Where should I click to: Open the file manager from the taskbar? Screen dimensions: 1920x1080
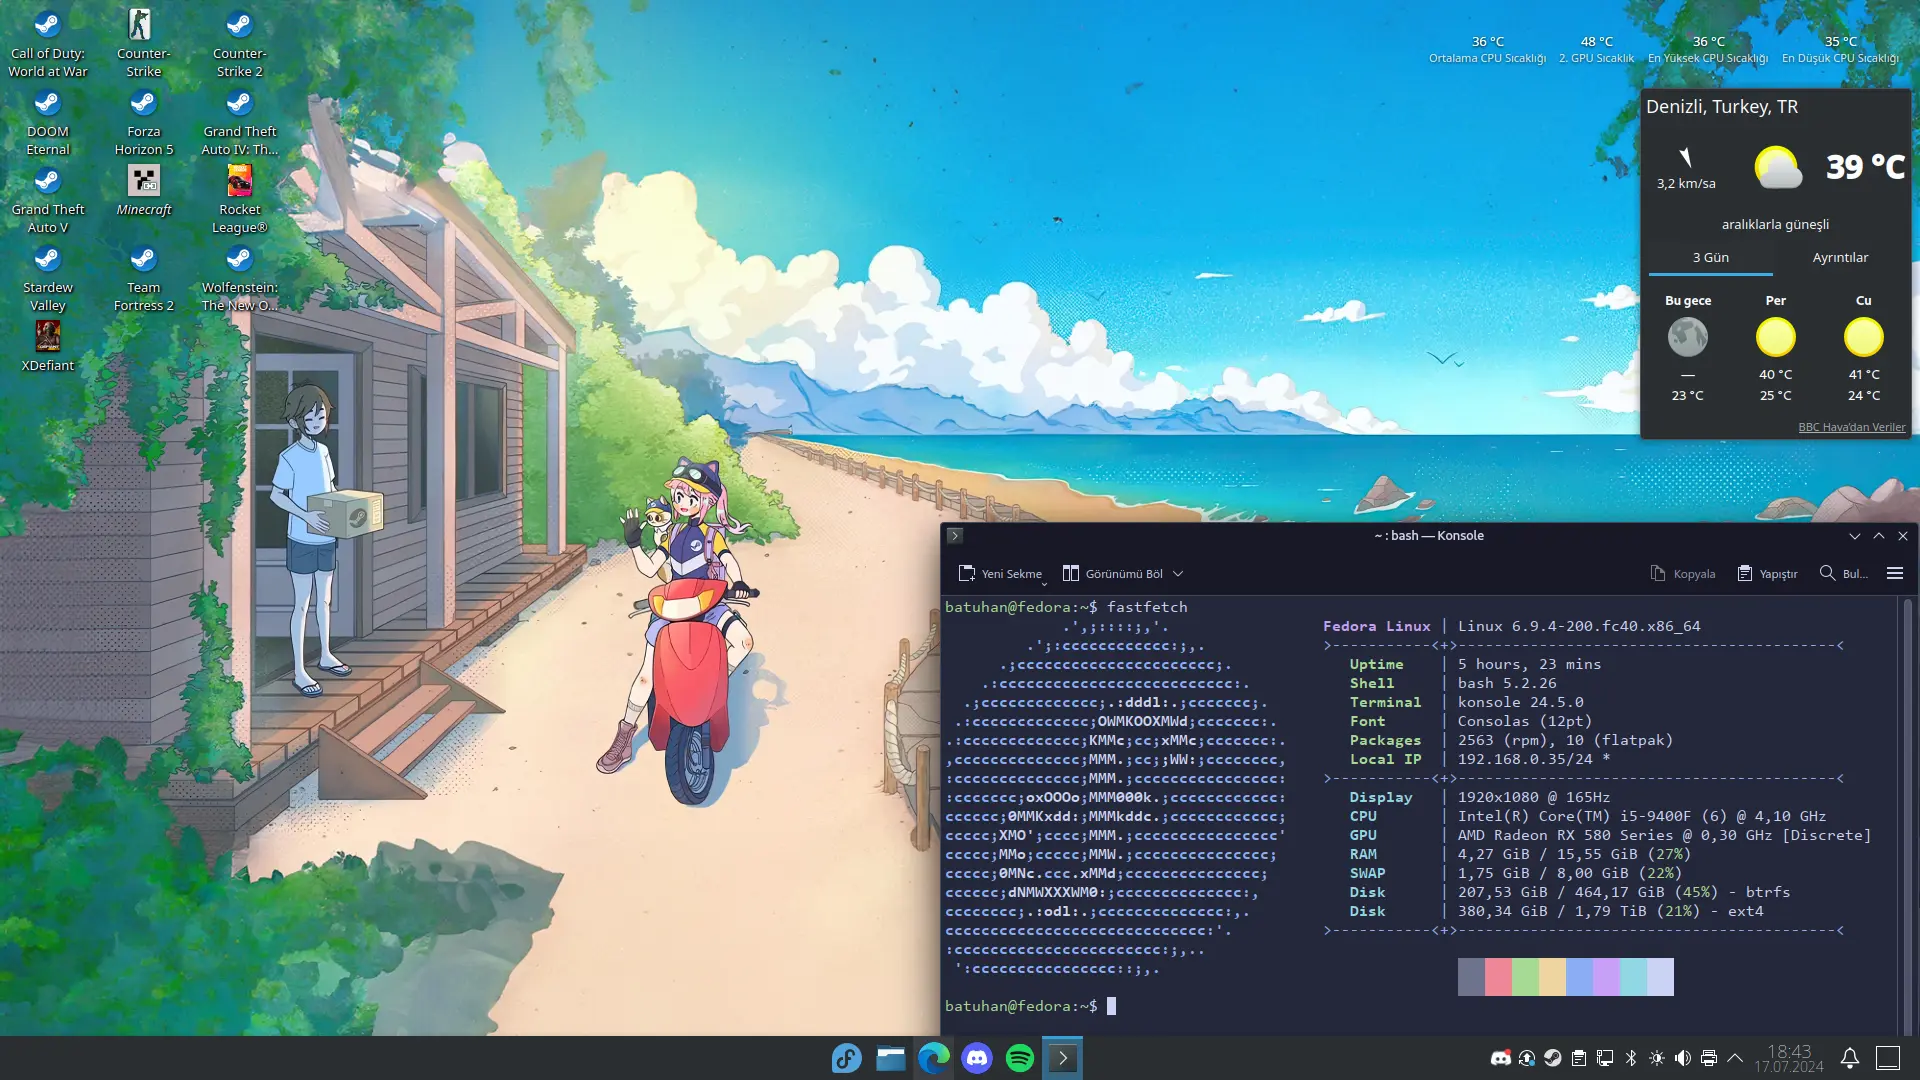pyautogui.click(x=890, y=1058)
